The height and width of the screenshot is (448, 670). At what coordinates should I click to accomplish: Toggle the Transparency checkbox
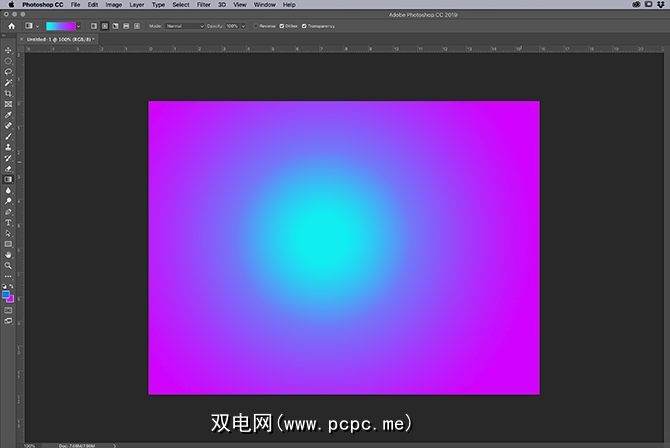pyautogui.click(x=304, y=25)
